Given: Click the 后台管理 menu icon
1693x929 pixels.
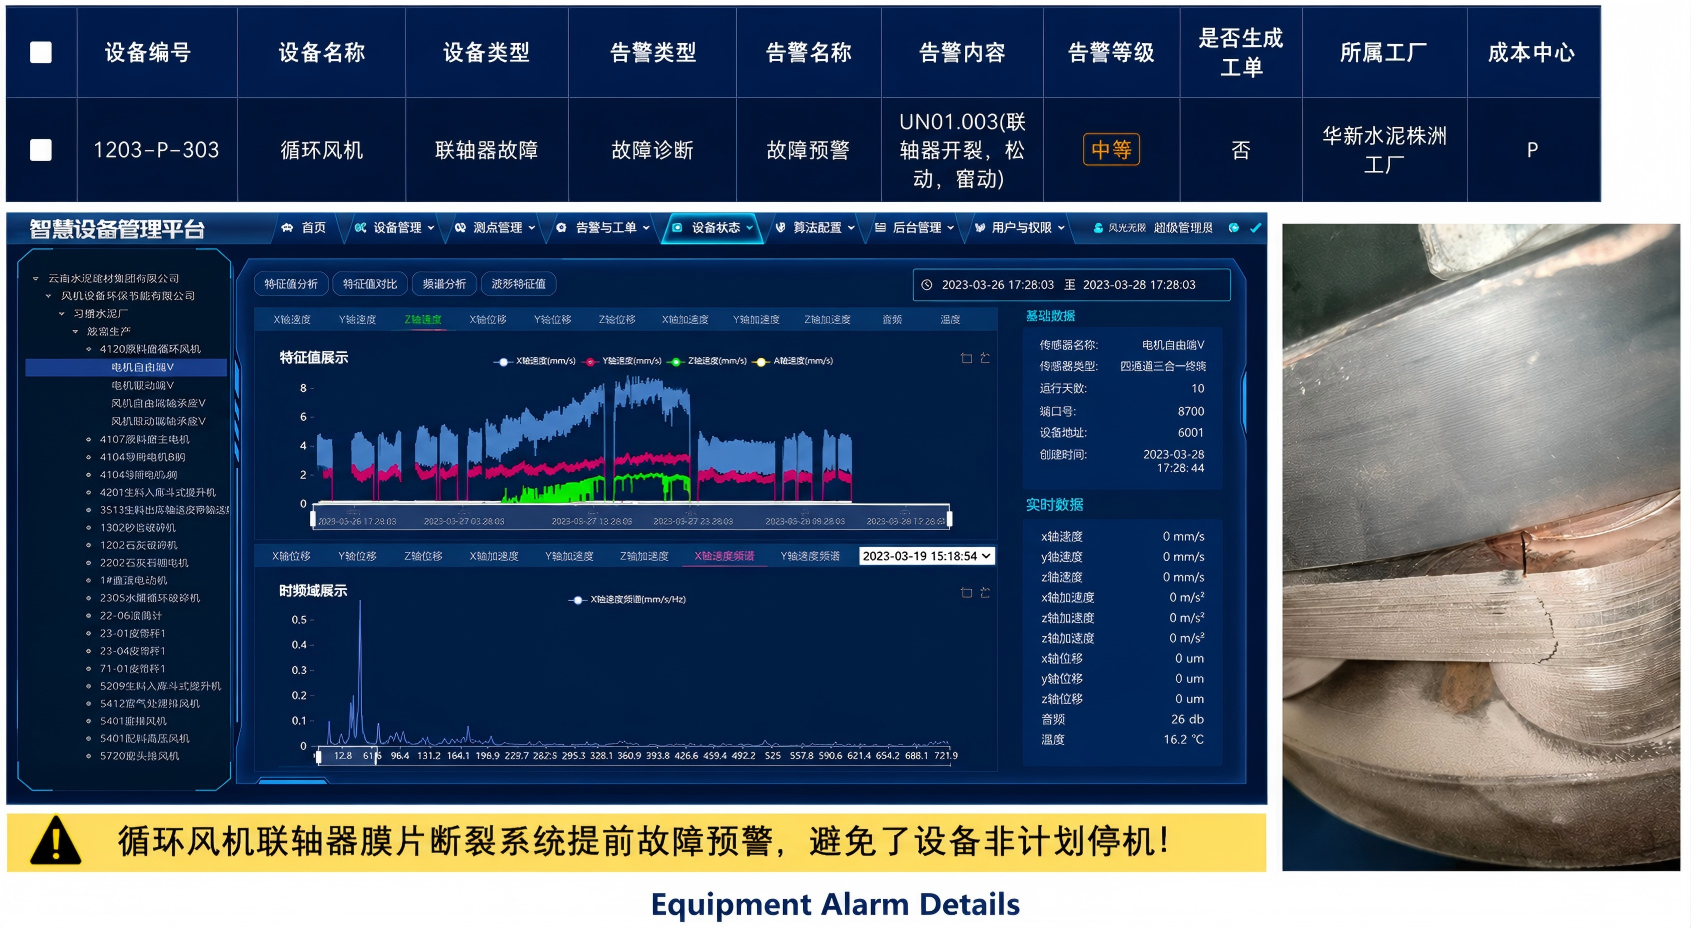Looking at the screenshot, I should click(880, 228).
